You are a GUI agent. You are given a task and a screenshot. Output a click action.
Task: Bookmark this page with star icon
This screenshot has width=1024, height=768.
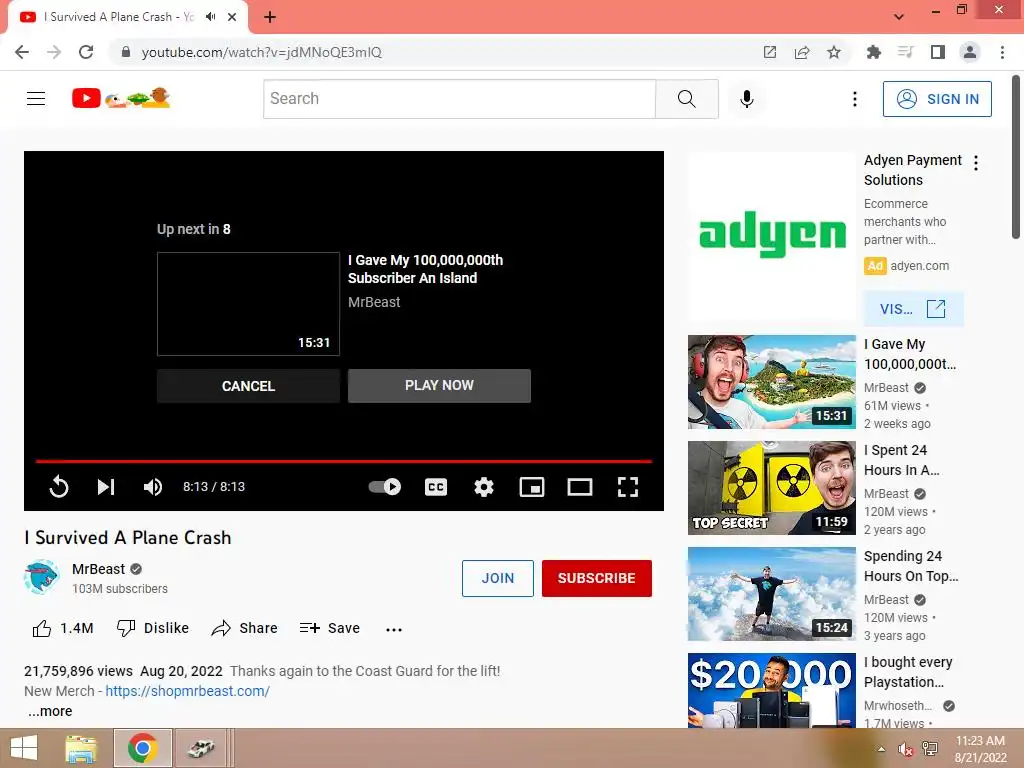[x=834, y=52]
